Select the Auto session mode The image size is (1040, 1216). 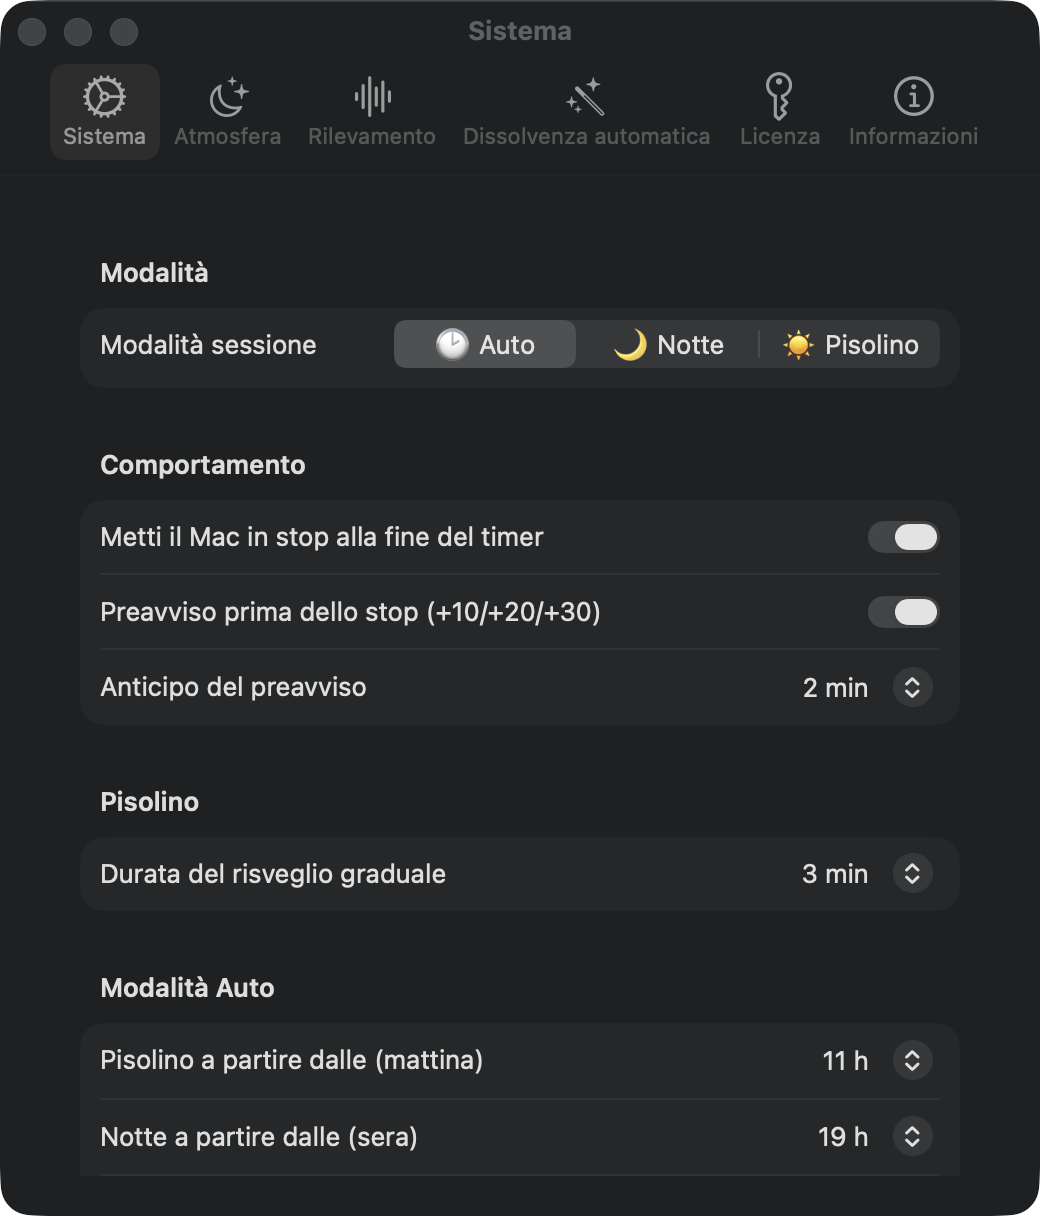click(x=485, y=345)
